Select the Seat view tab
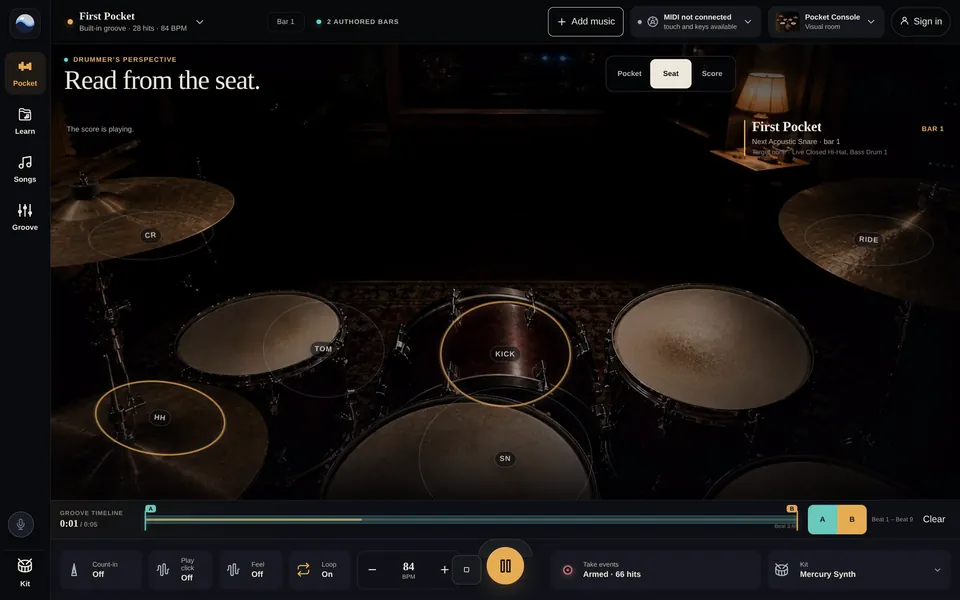This screenshot has width=960, height=600. click(x=670, y=73)
